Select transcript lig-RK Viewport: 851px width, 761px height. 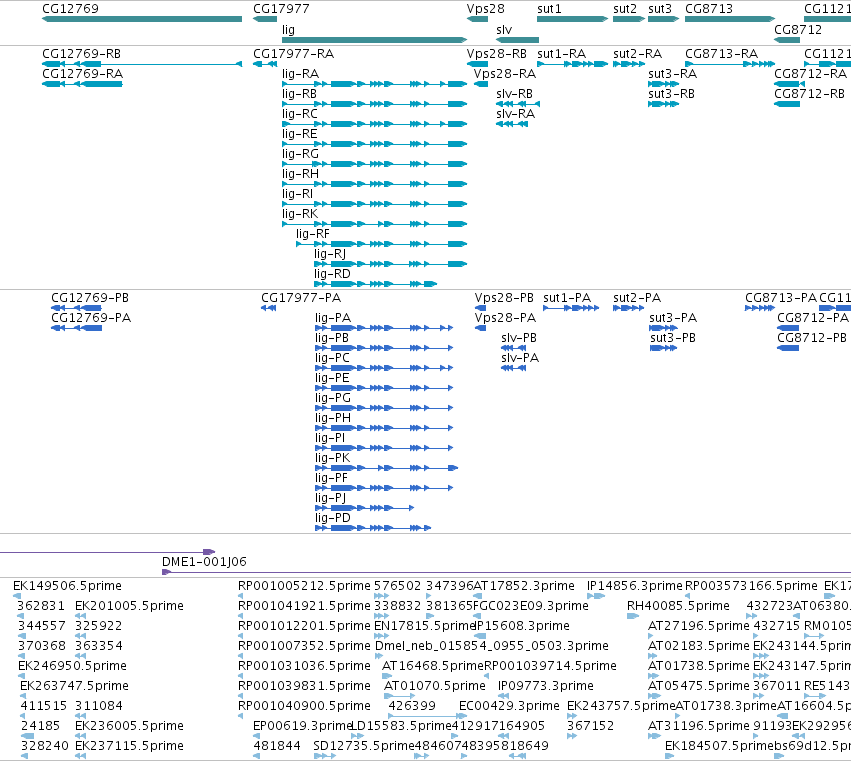pos(374,224)
